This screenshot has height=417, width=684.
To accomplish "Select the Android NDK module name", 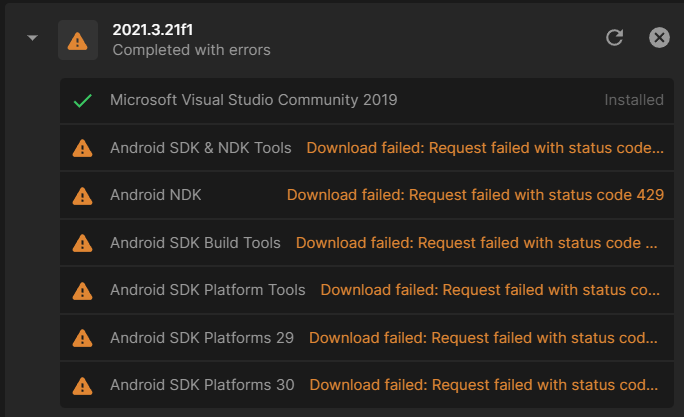I will pos(156,195).
